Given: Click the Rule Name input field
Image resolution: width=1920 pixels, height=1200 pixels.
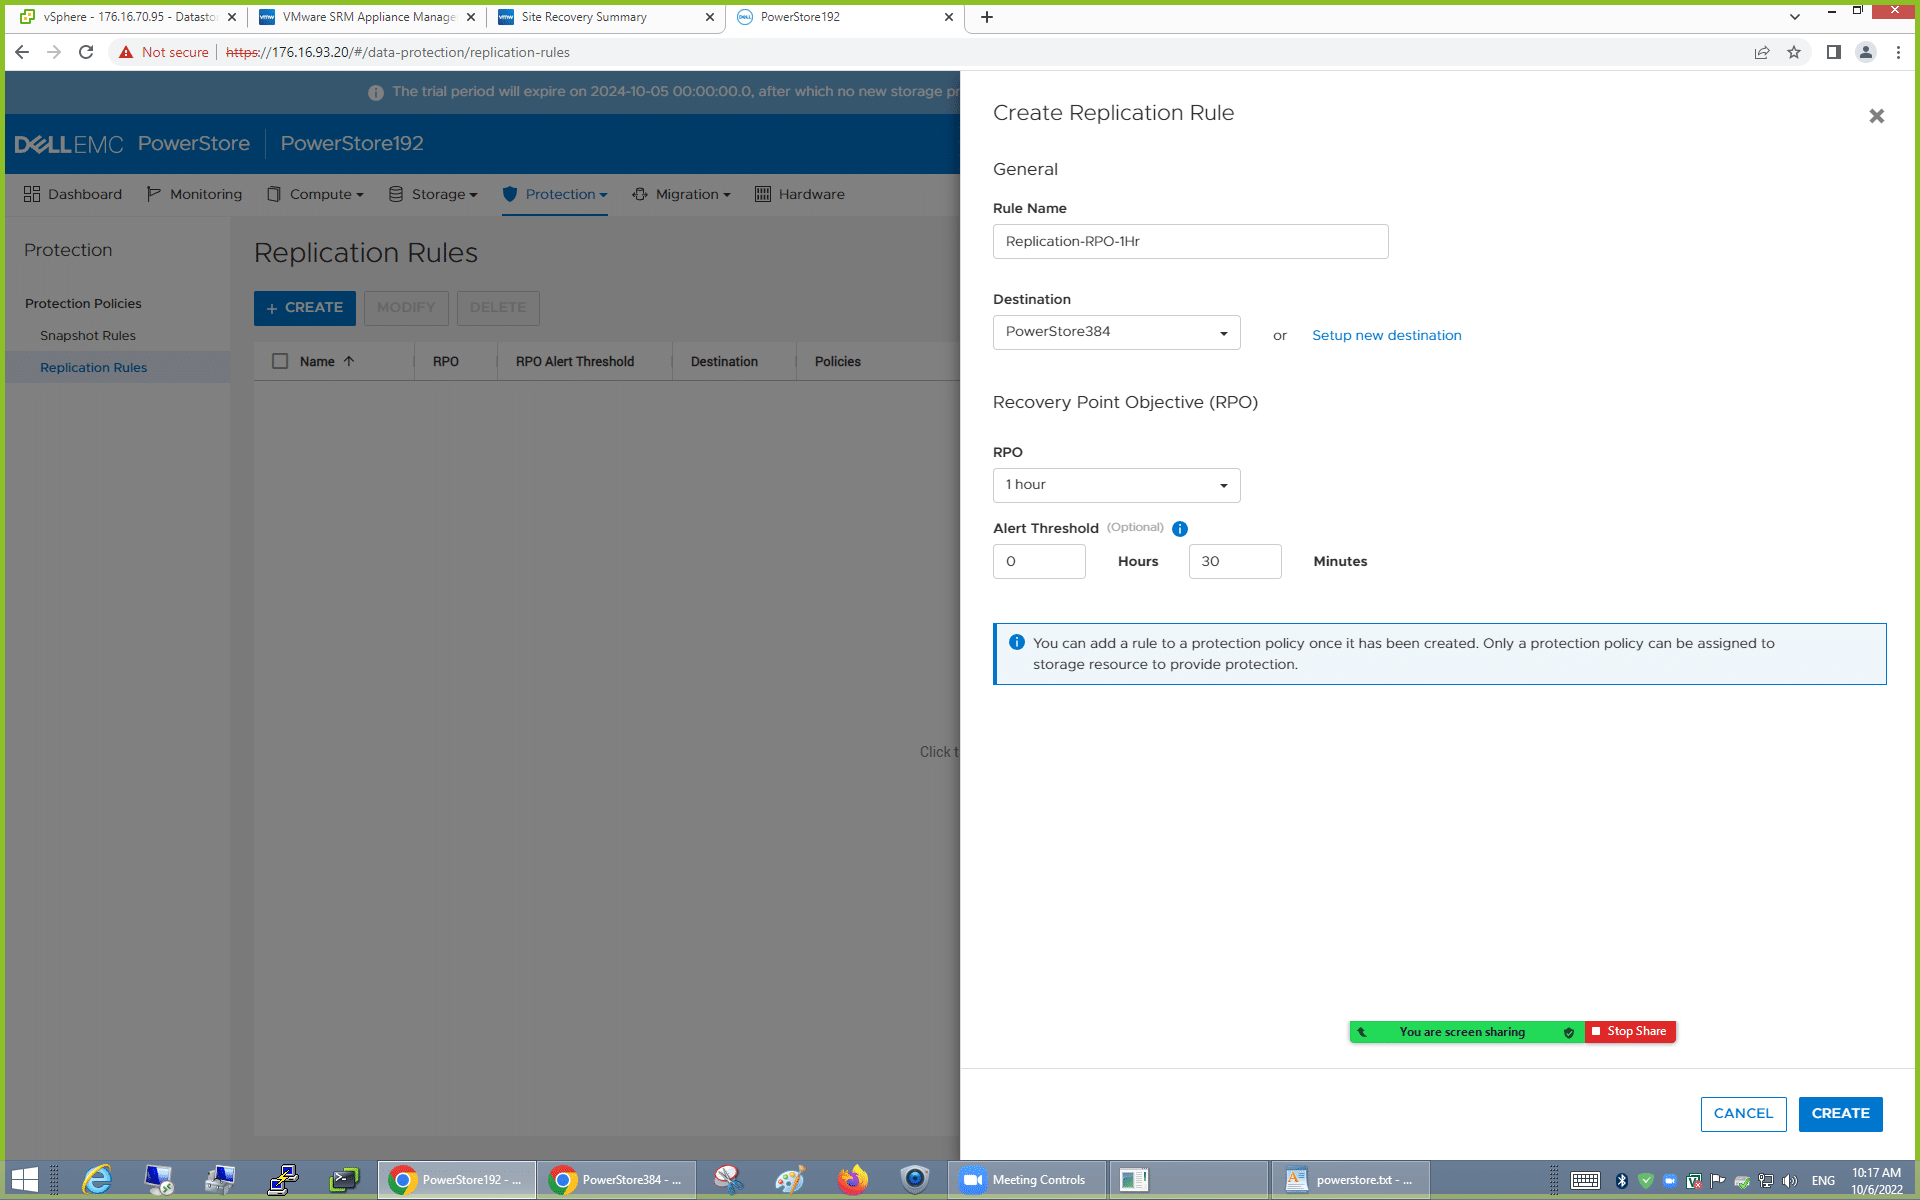Looking at the screenshot, I should tap(1190, 241).
